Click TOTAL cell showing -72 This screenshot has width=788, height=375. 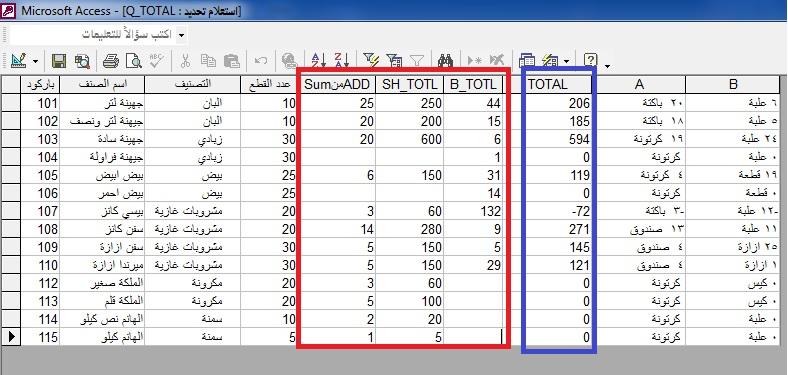(559, 211)
